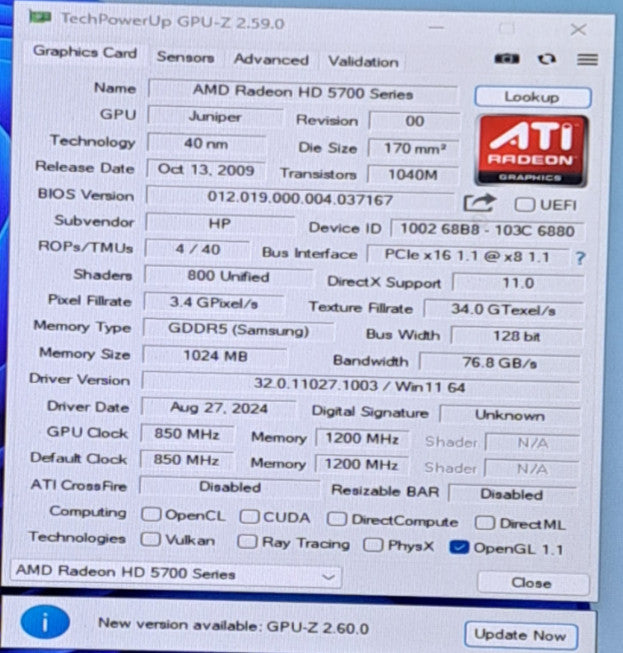Open the AMD Radeon HD 5700 Series dropdown
This screenshot has width=623, height=653.
175,574
